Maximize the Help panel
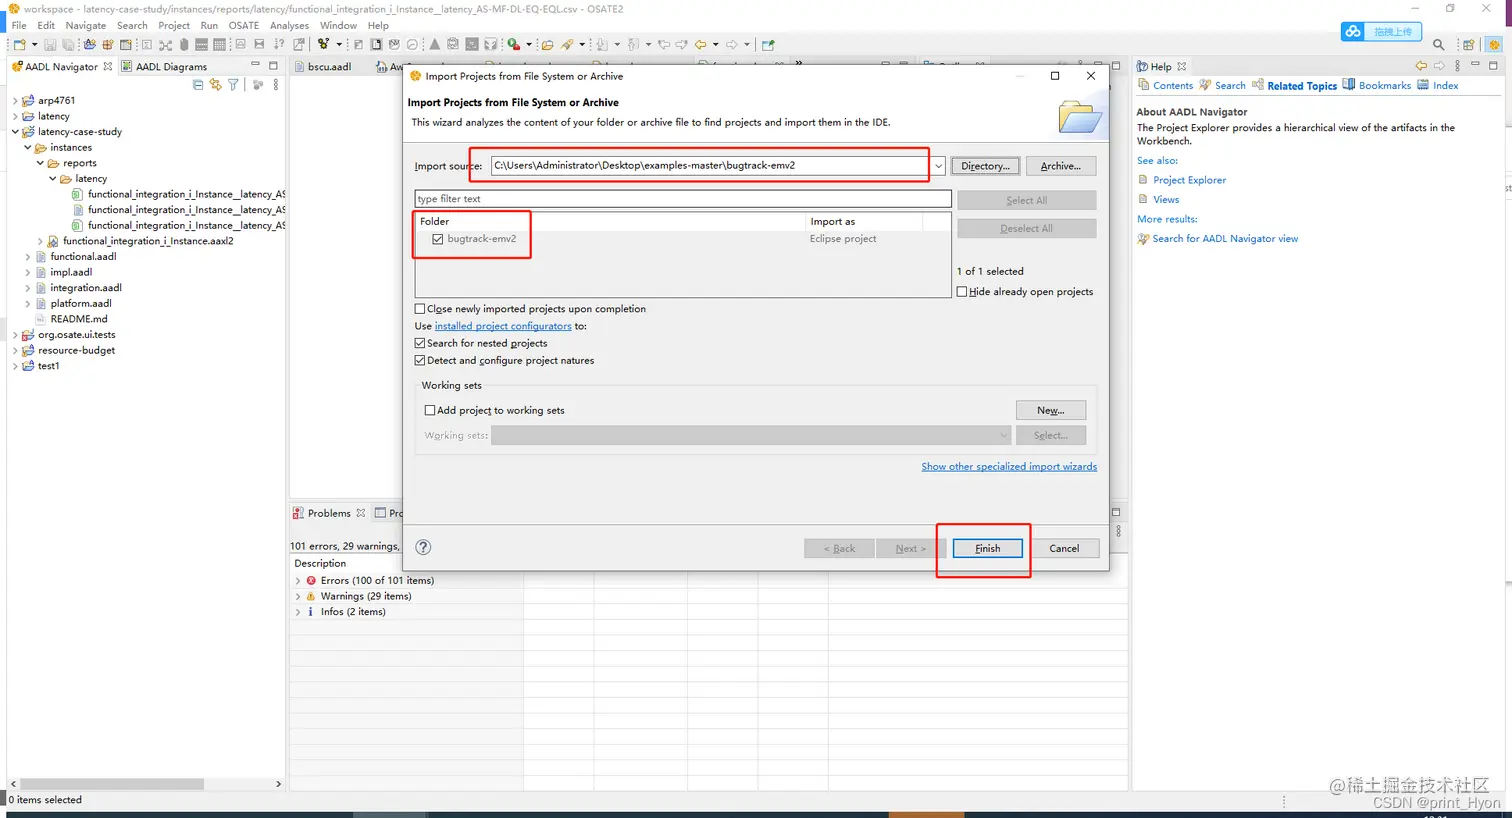This screenshot has width=1512, height=818. point(1493,66)
